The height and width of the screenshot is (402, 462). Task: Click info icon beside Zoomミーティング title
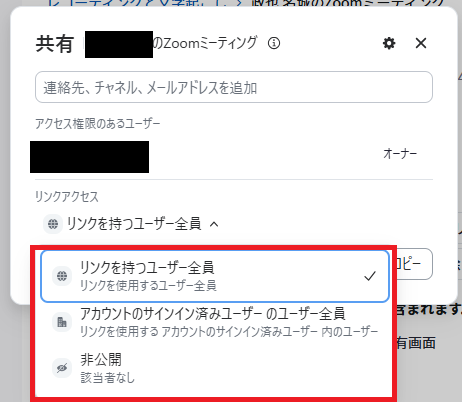coord(274,43)
